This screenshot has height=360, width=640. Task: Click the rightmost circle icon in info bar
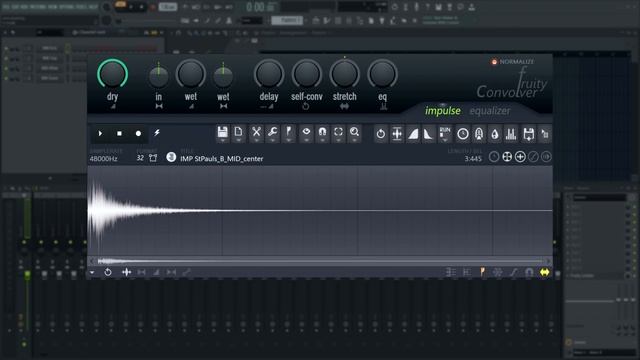click(x=546, y=157)
